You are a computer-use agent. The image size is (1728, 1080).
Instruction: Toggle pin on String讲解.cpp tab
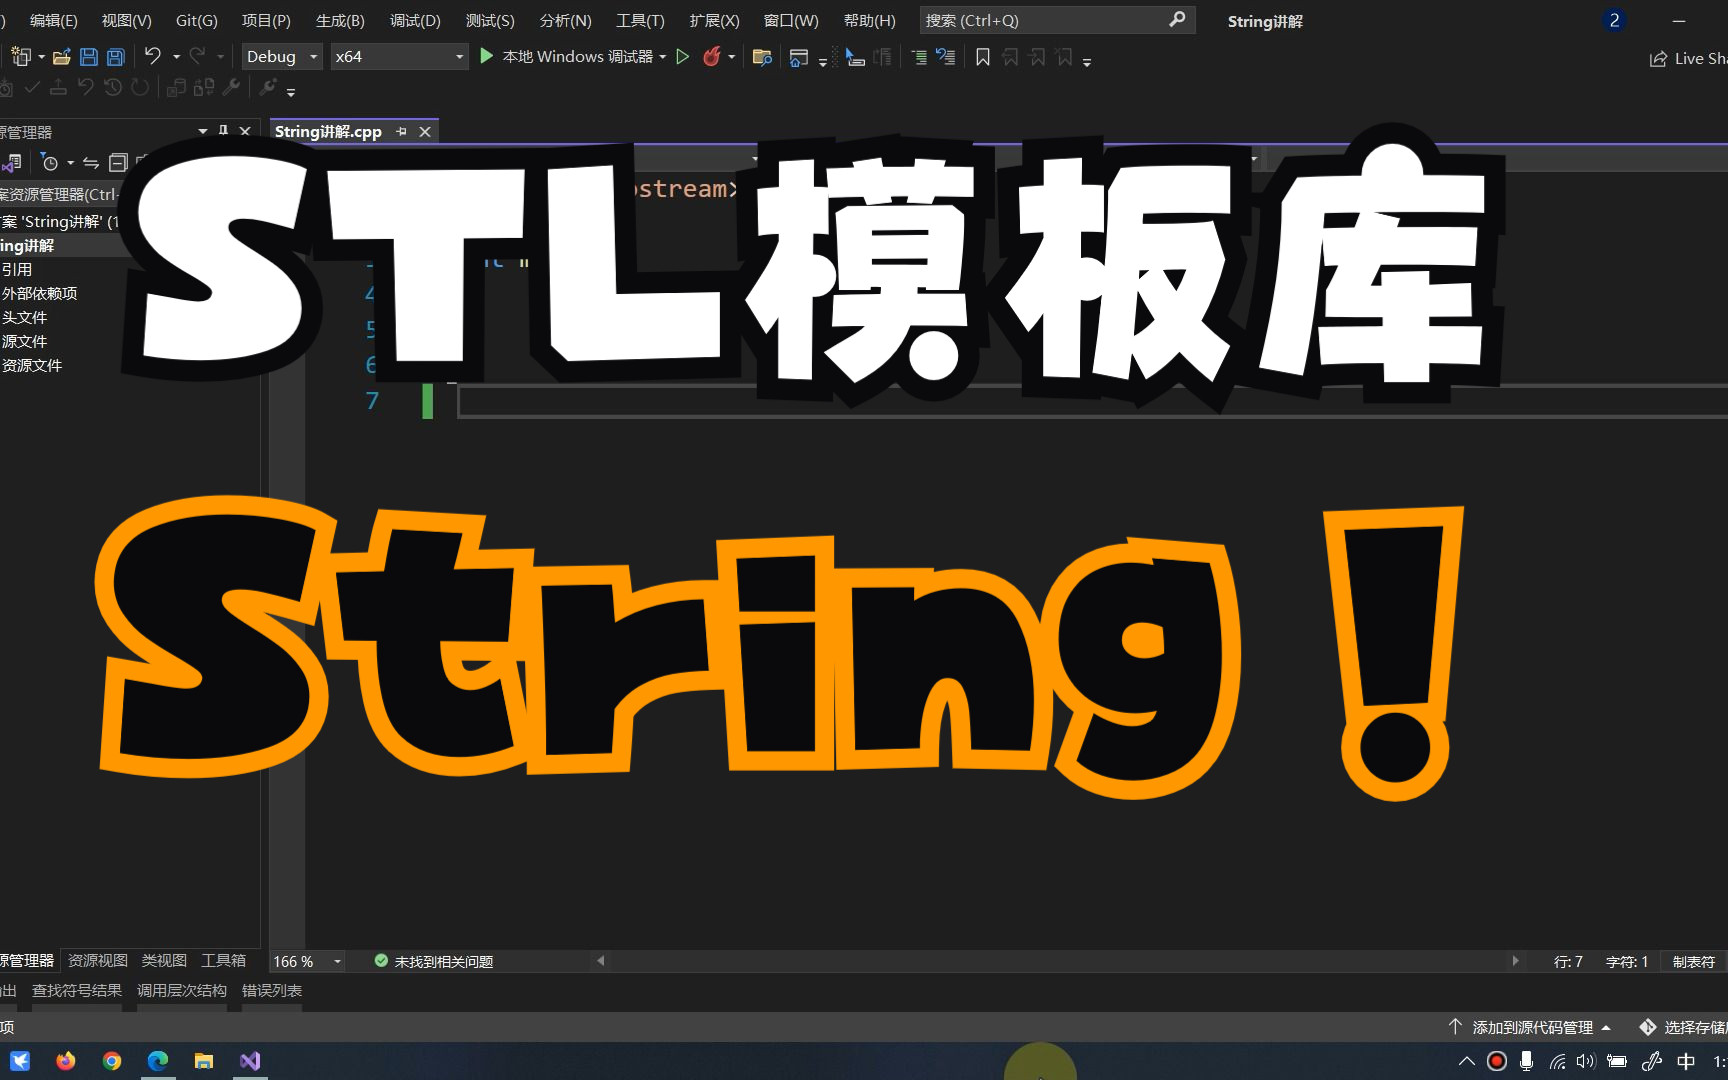pyautogui.click(x=401, y=131)
